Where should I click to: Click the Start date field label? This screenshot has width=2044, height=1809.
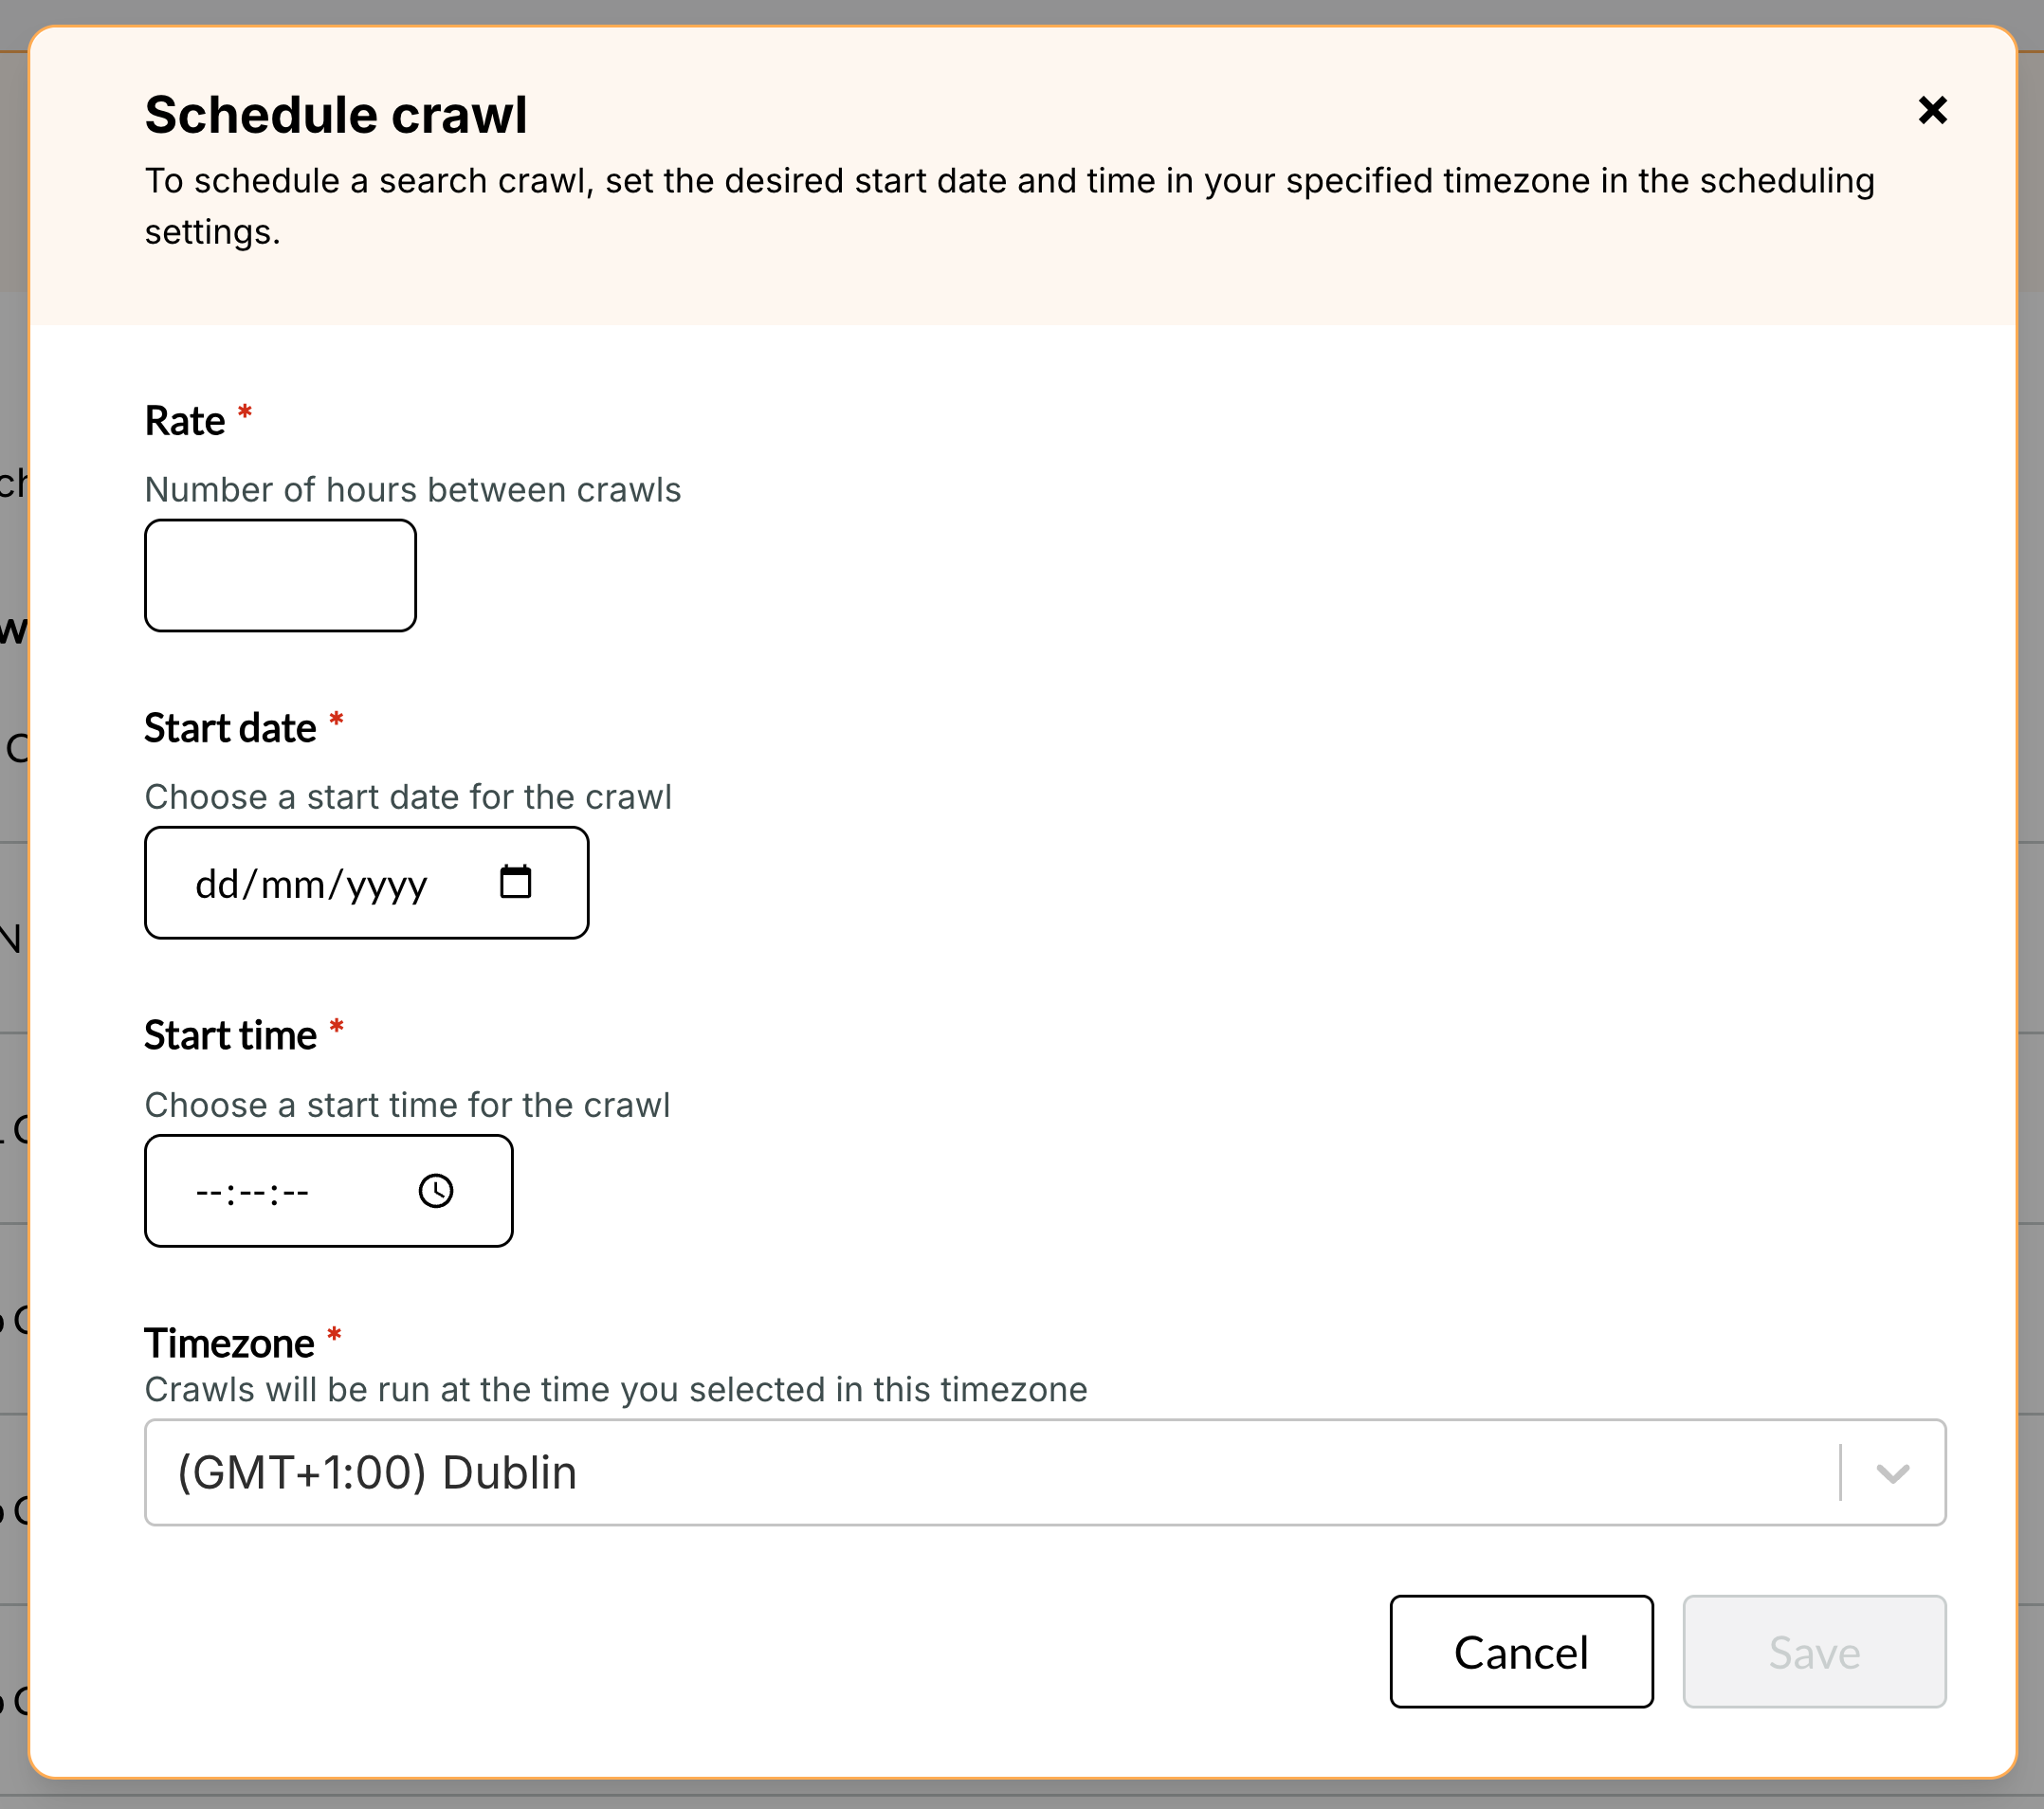coord(230,728)
